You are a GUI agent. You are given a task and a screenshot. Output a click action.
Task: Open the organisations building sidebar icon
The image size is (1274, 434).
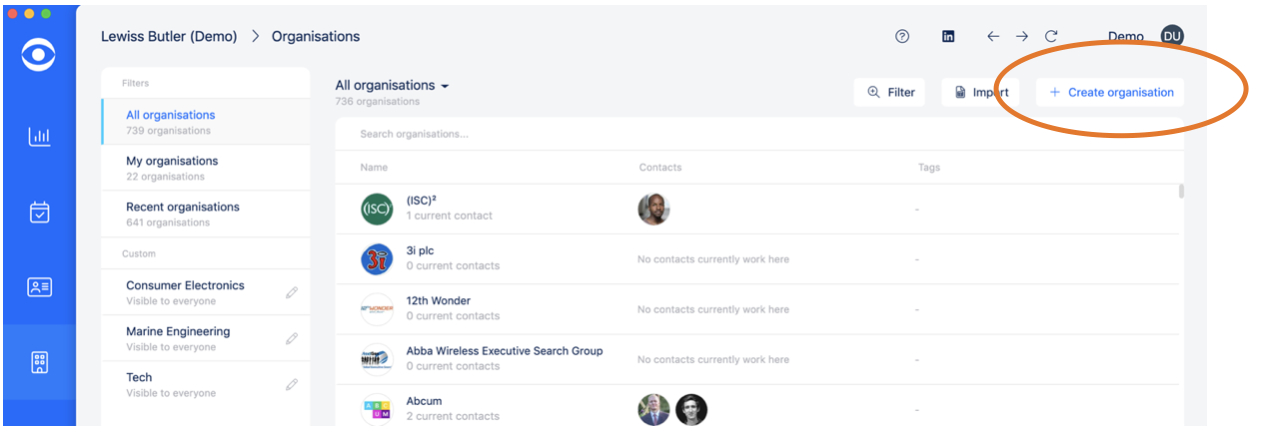point(39,363)
